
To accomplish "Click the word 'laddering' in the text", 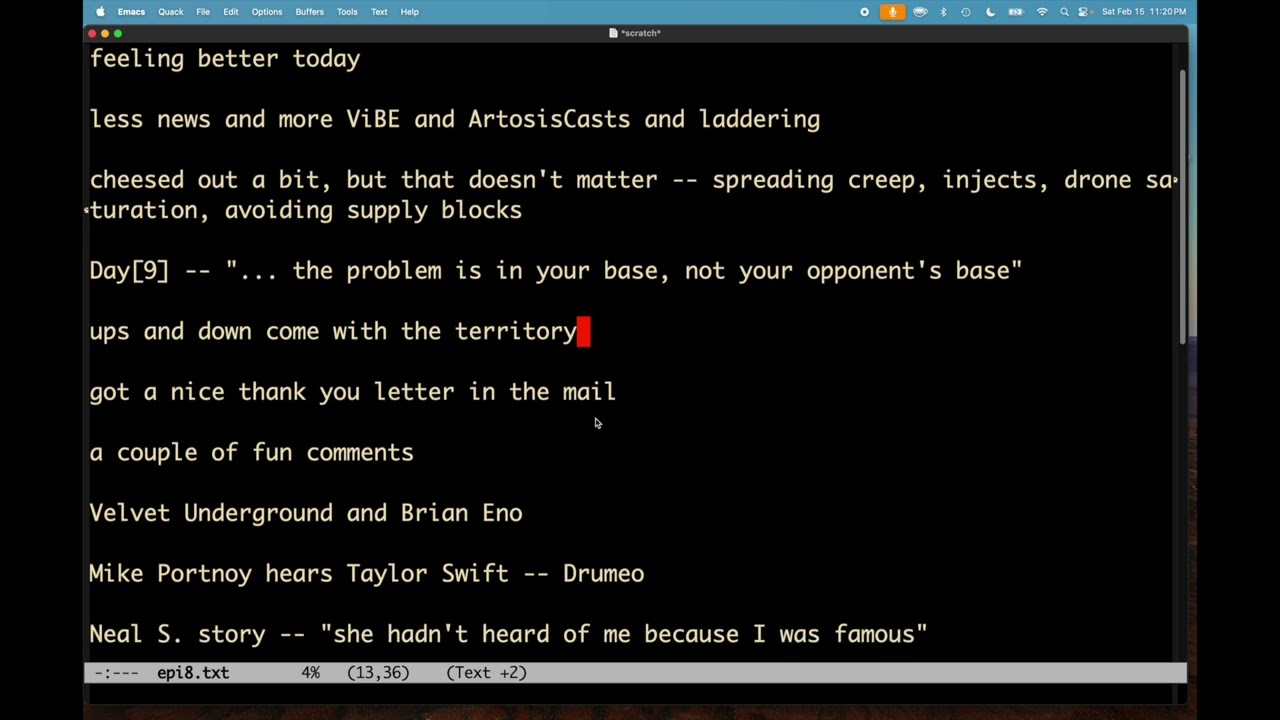I will (x=759, y=120).
